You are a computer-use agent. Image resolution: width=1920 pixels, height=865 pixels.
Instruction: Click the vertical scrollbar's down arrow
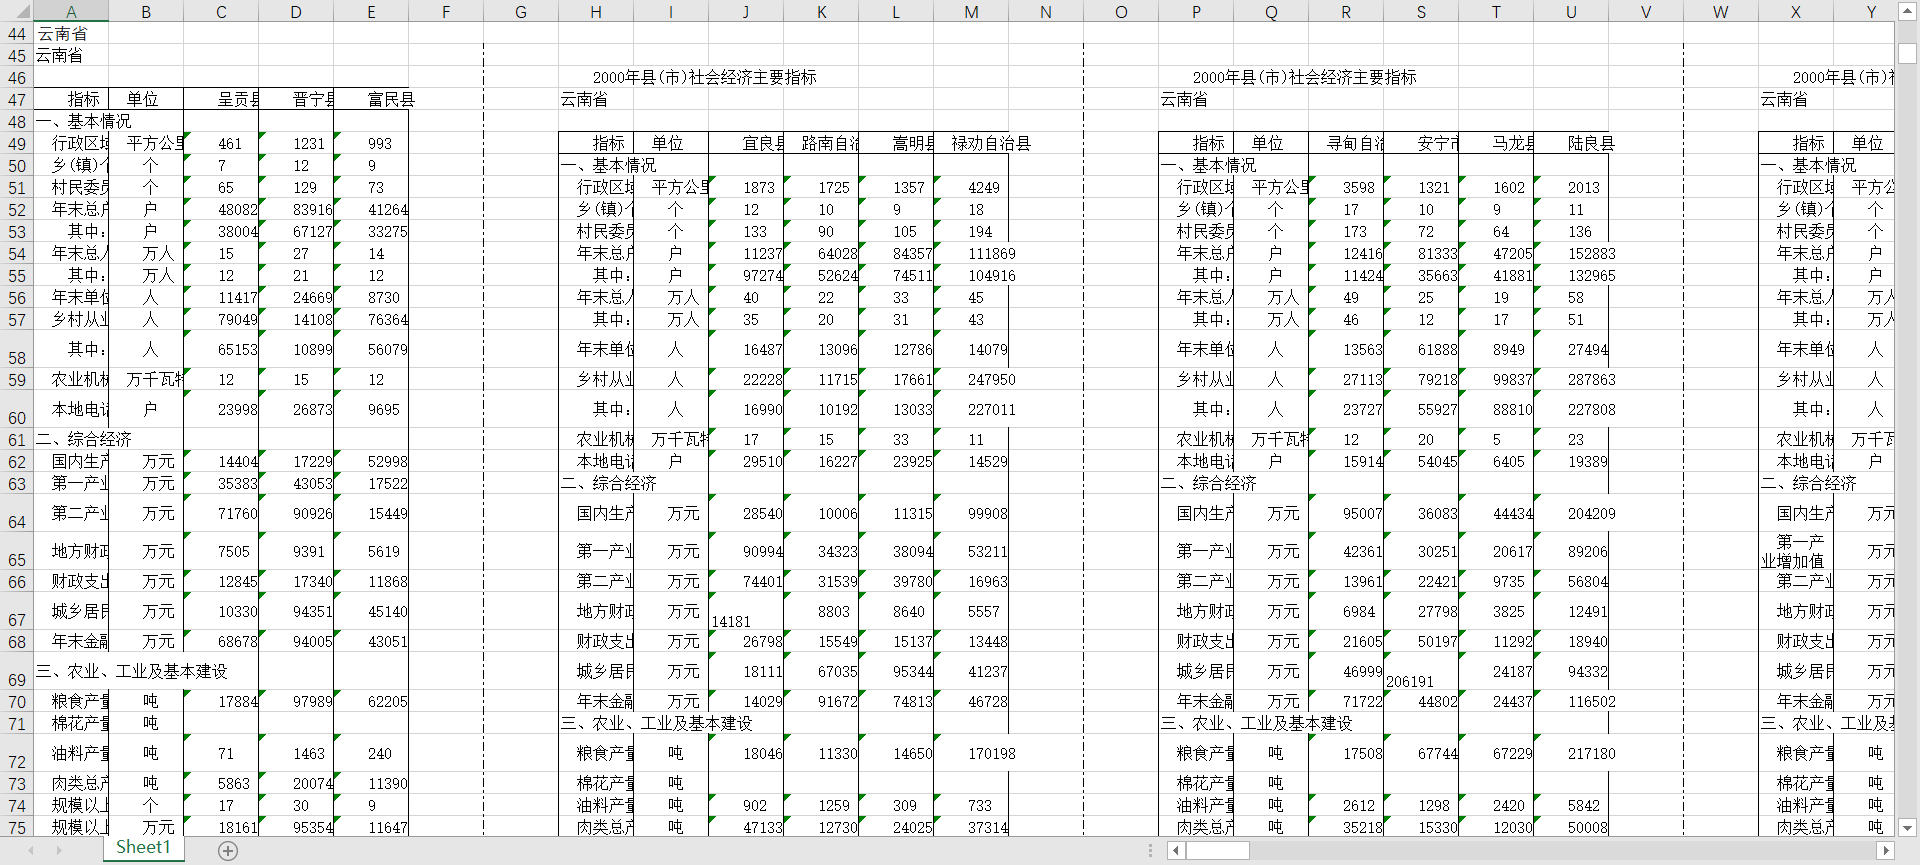point(1907,827)
